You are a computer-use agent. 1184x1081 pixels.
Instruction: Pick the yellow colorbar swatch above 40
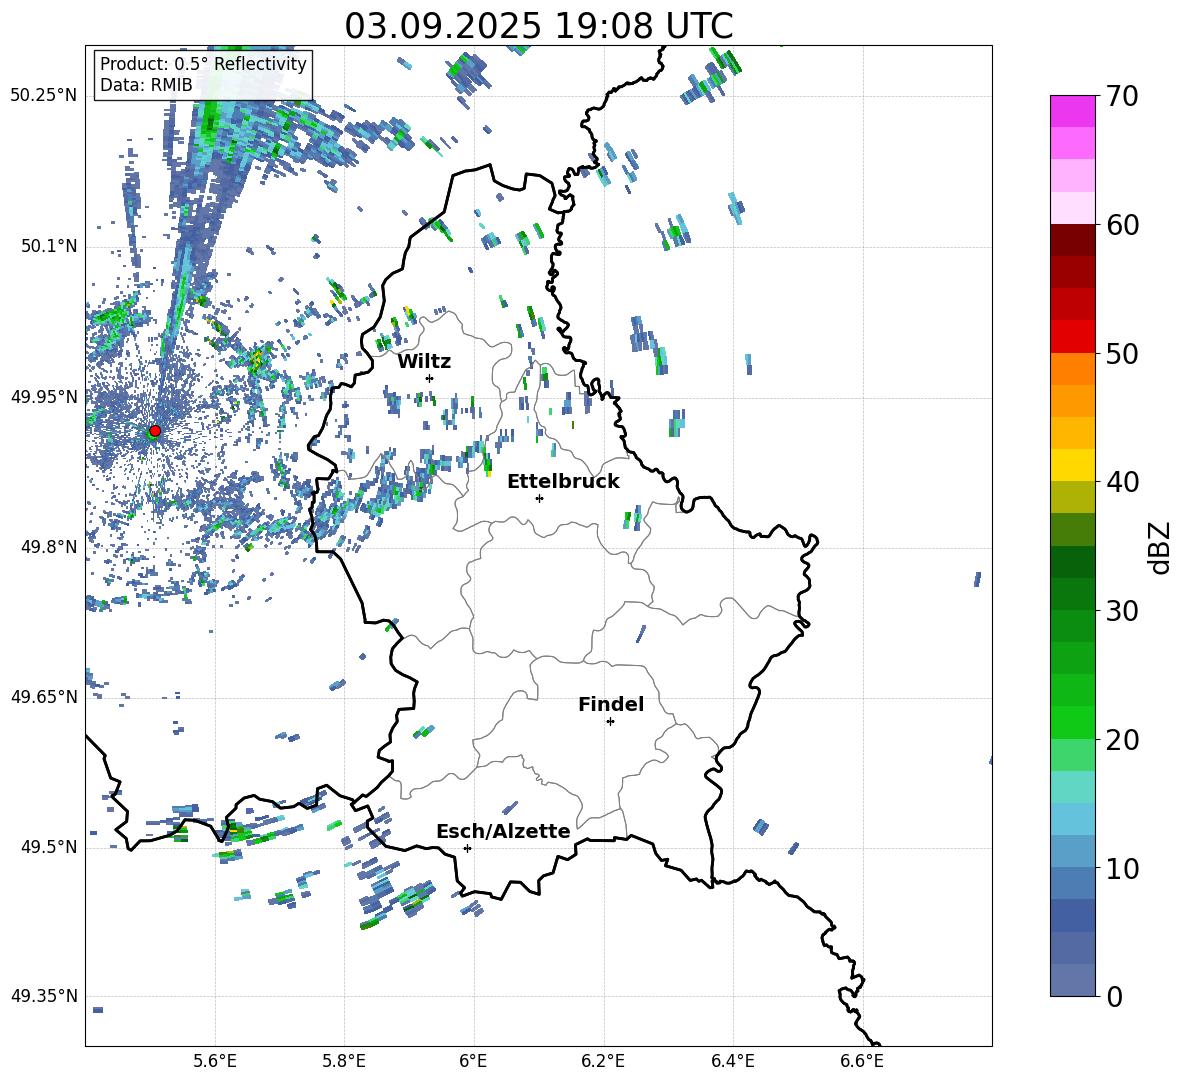(x=1073, y=465)
